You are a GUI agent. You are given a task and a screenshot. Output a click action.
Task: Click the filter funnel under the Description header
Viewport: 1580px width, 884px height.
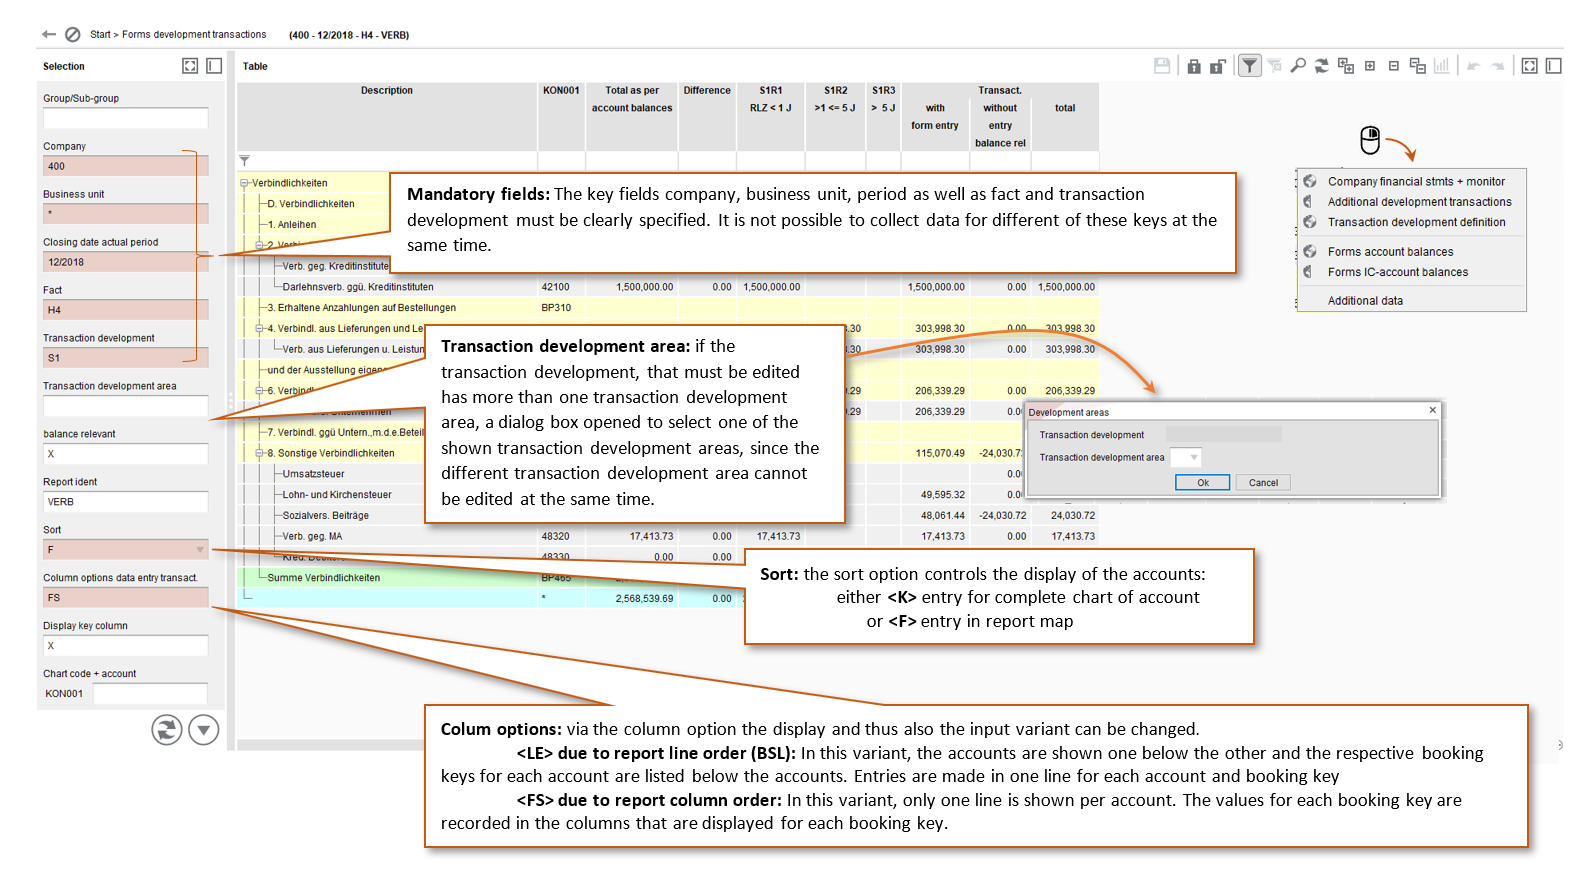[x=245, y=161]
